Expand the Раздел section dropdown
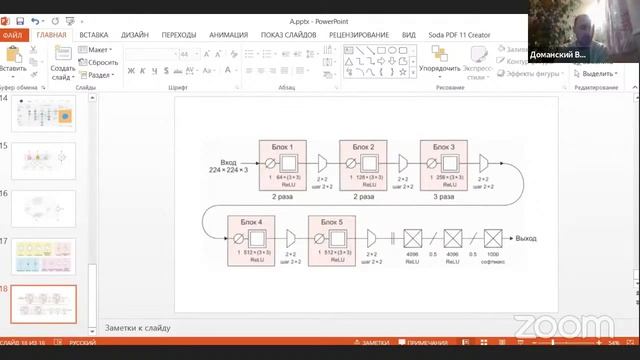The width and height of the screenshot is (640, 360). pos(97,75)
